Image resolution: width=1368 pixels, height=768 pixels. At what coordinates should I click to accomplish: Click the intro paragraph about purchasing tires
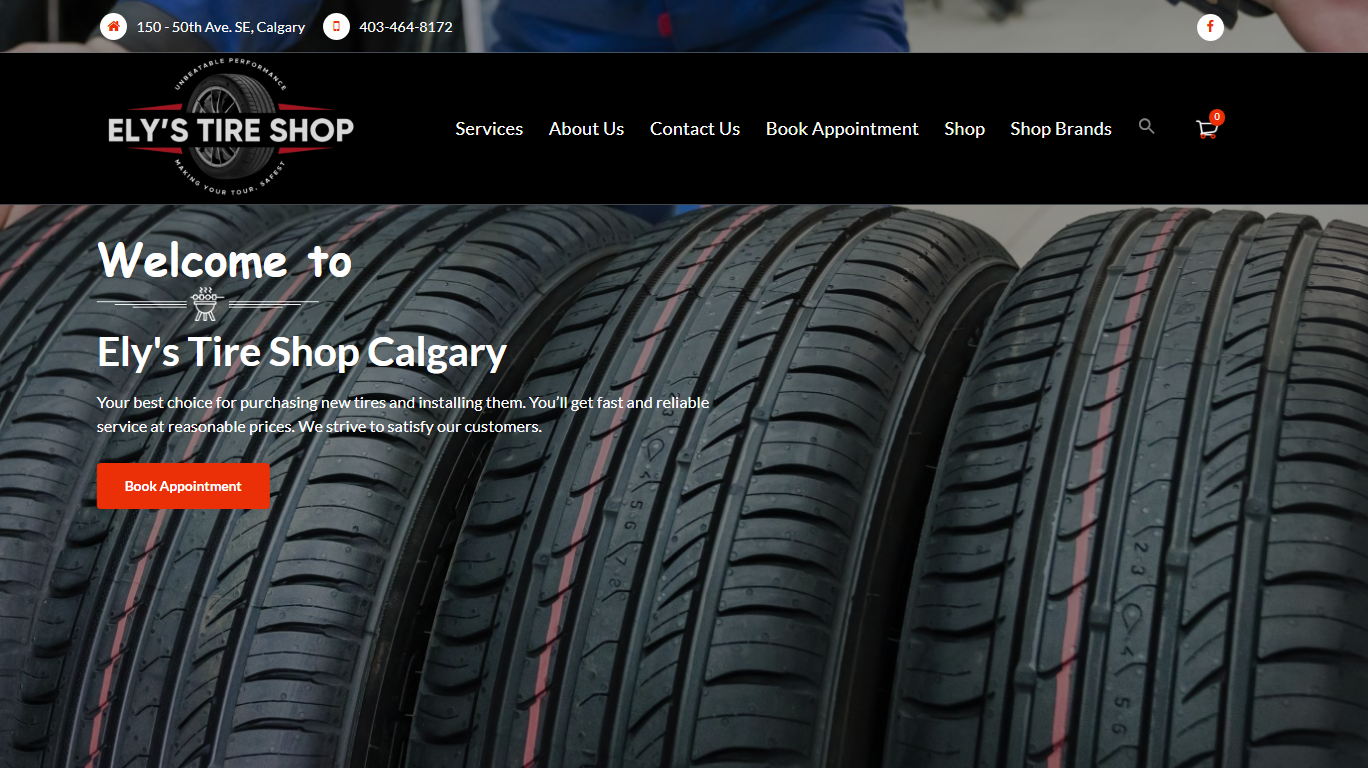tap(403, 414)
